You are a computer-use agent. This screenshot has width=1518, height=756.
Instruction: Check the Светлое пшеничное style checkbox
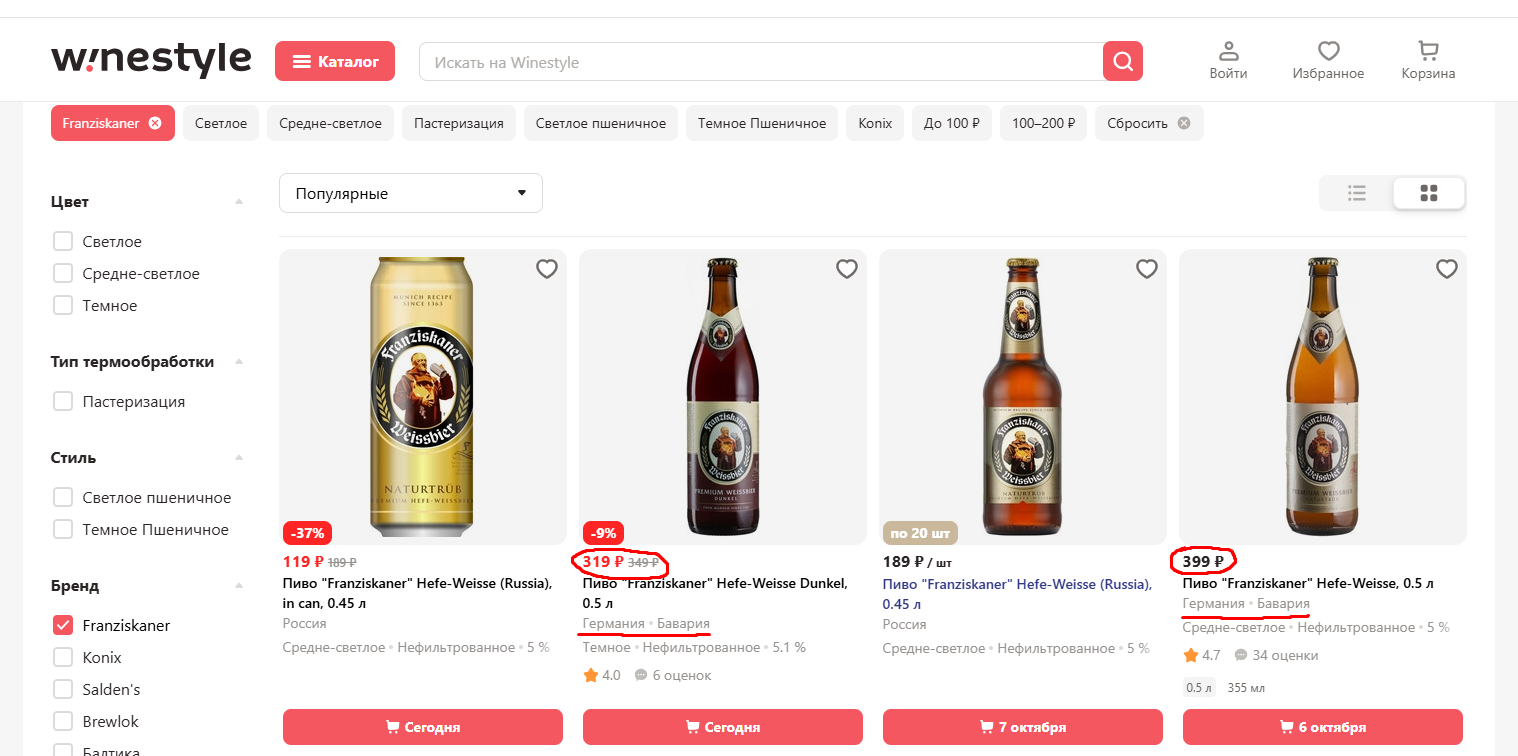pos(63,497)
